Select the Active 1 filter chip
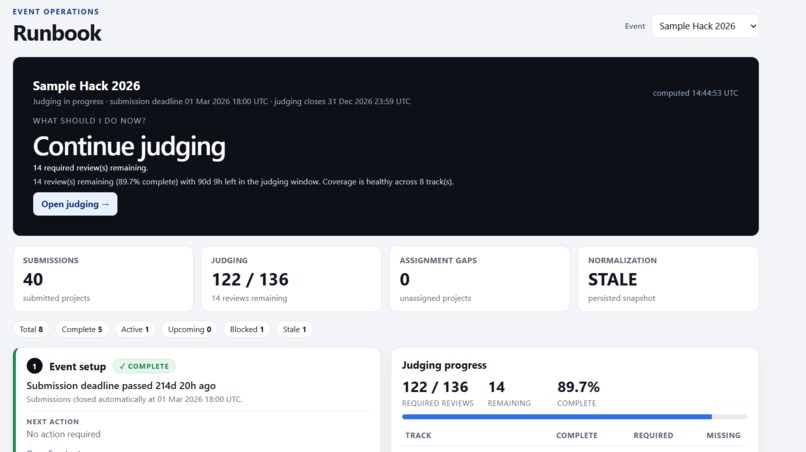 135,329
